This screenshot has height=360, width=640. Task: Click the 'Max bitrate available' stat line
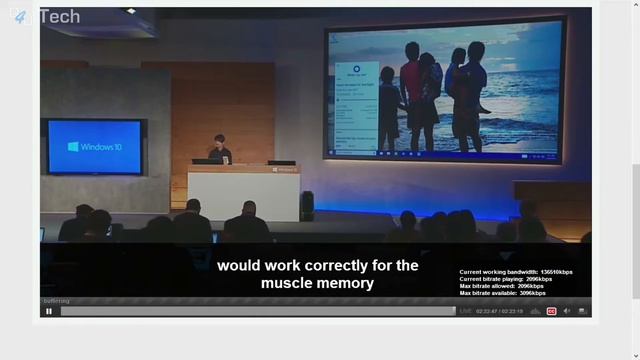click(502, 293)
